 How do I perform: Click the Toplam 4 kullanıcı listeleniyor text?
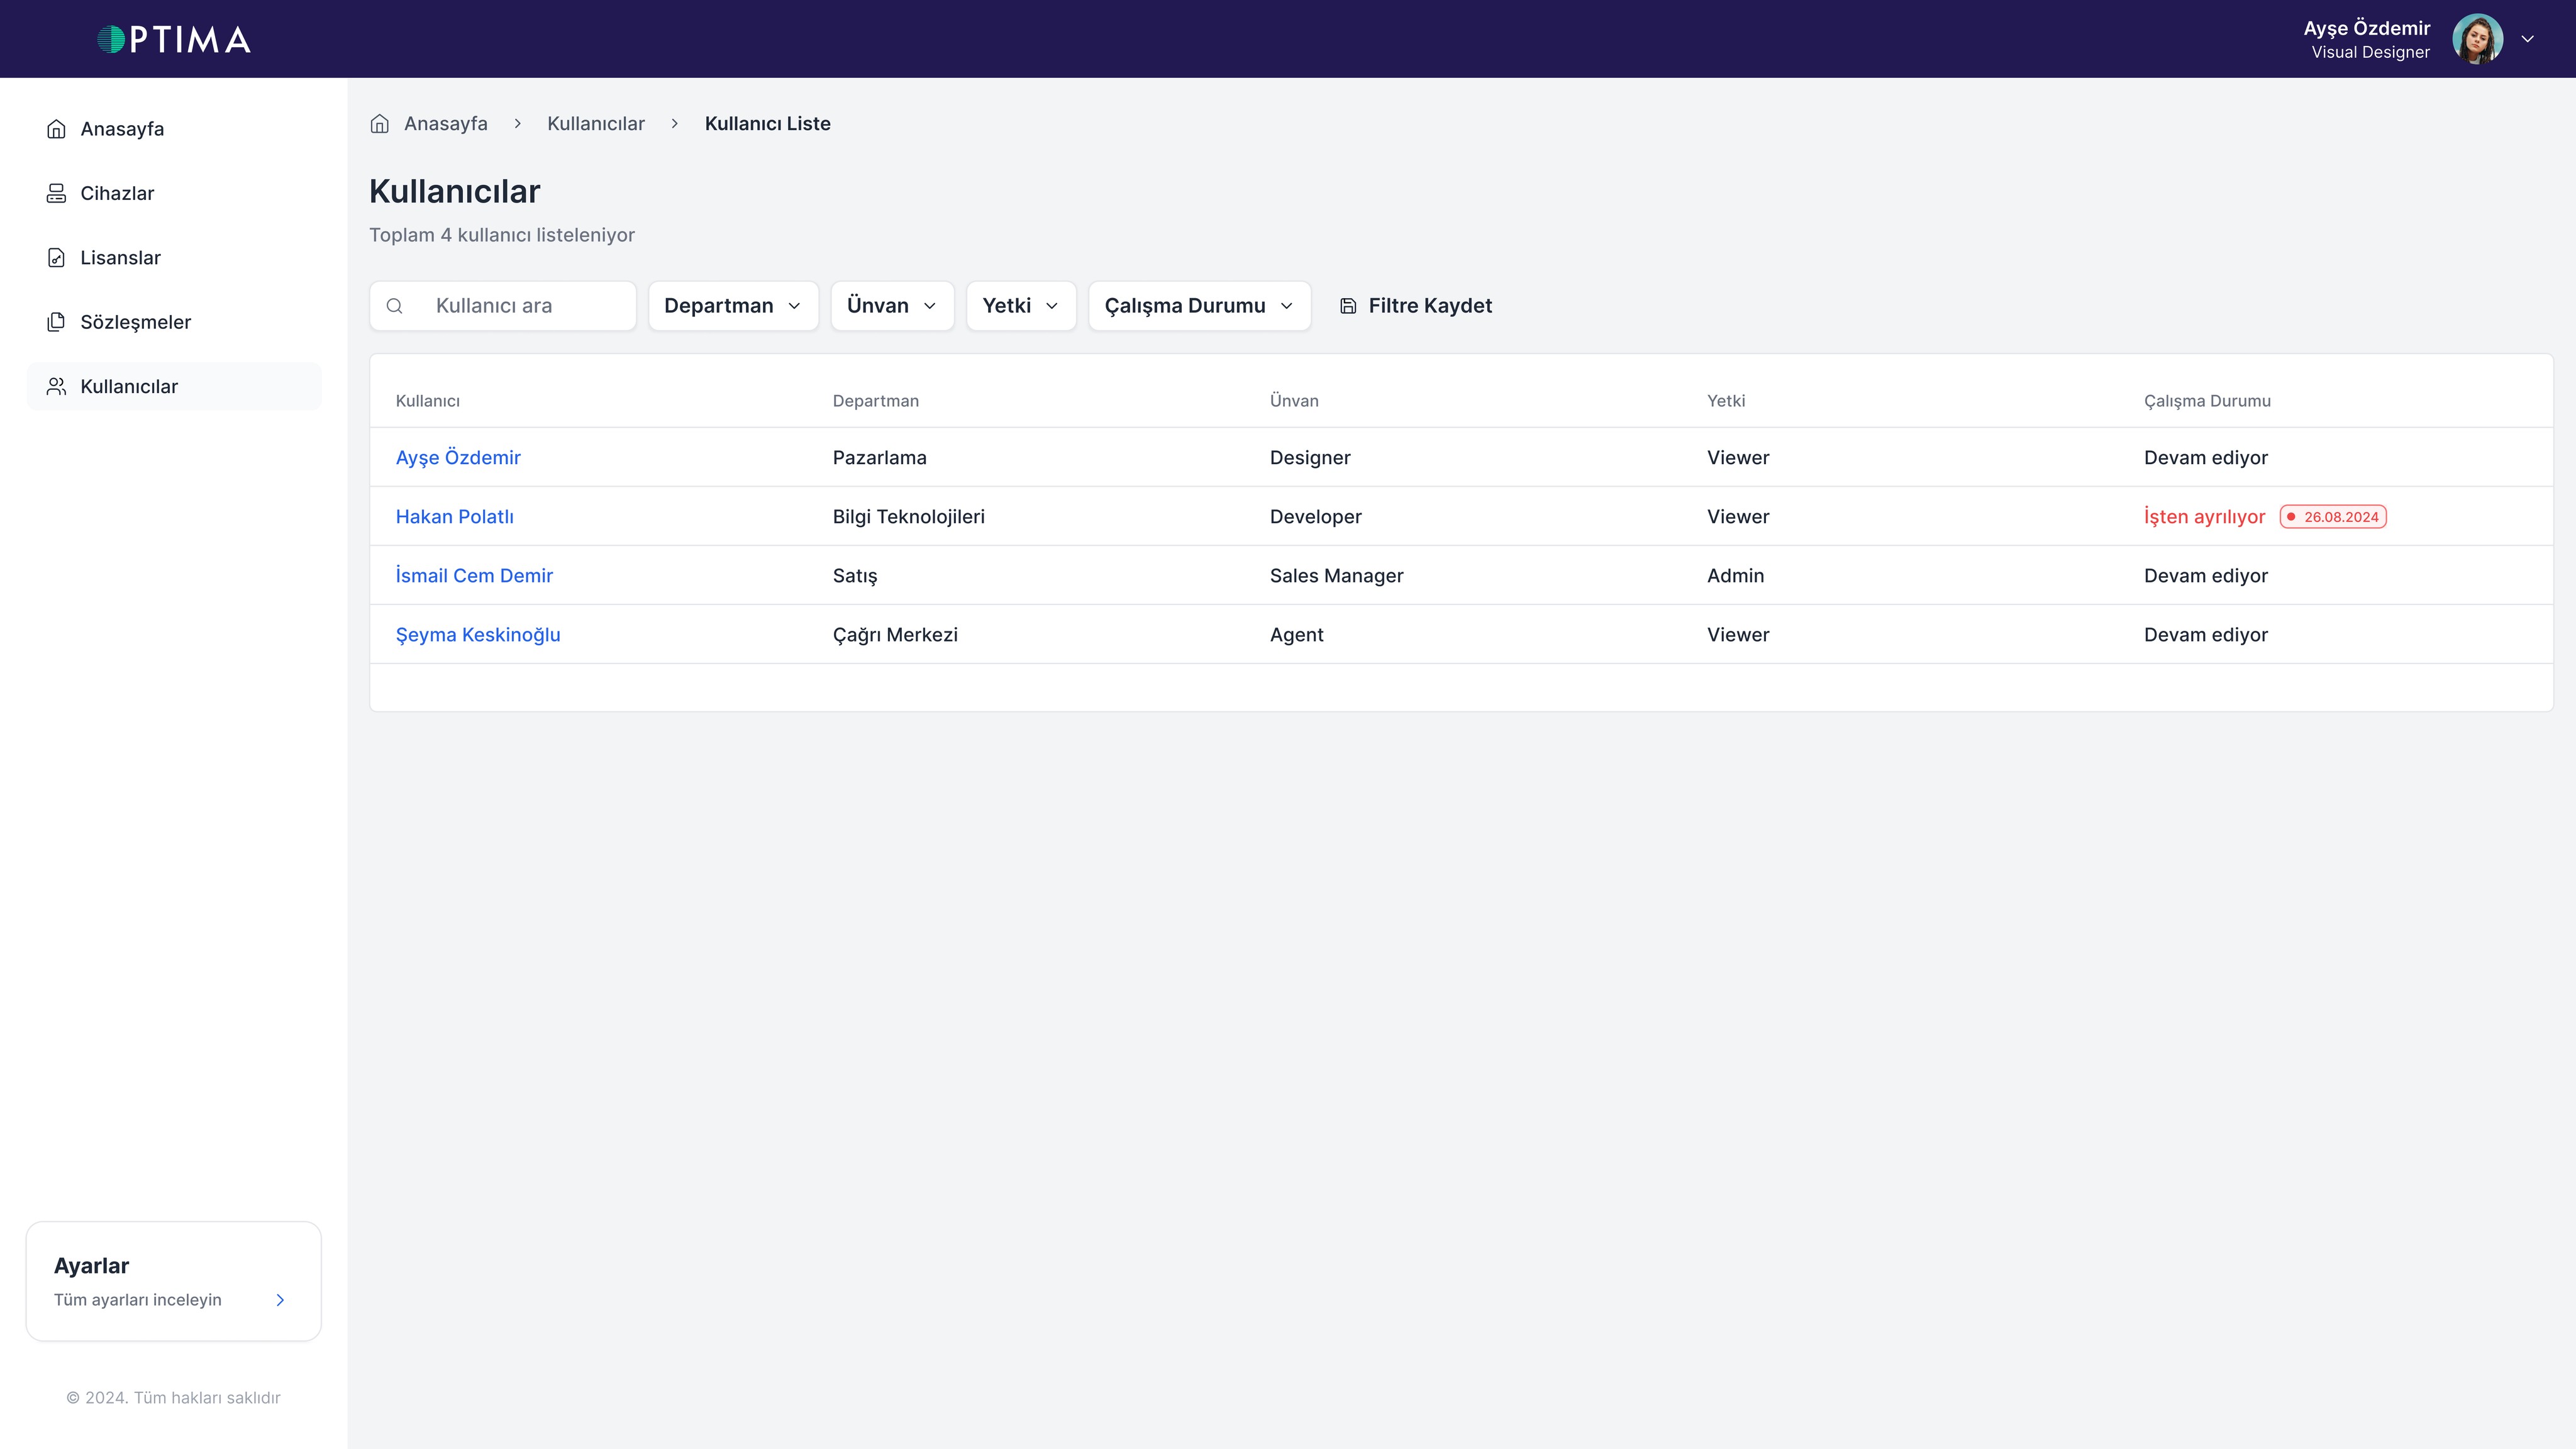(502, 235)
